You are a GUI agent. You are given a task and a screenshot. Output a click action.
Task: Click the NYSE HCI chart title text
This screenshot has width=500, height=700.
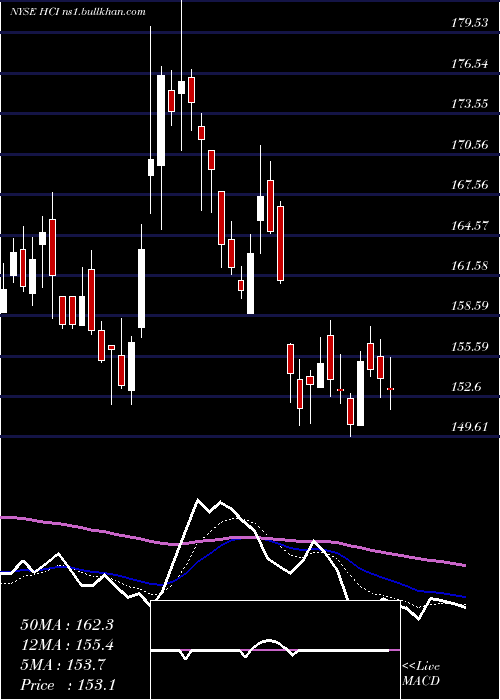[78, 12]
